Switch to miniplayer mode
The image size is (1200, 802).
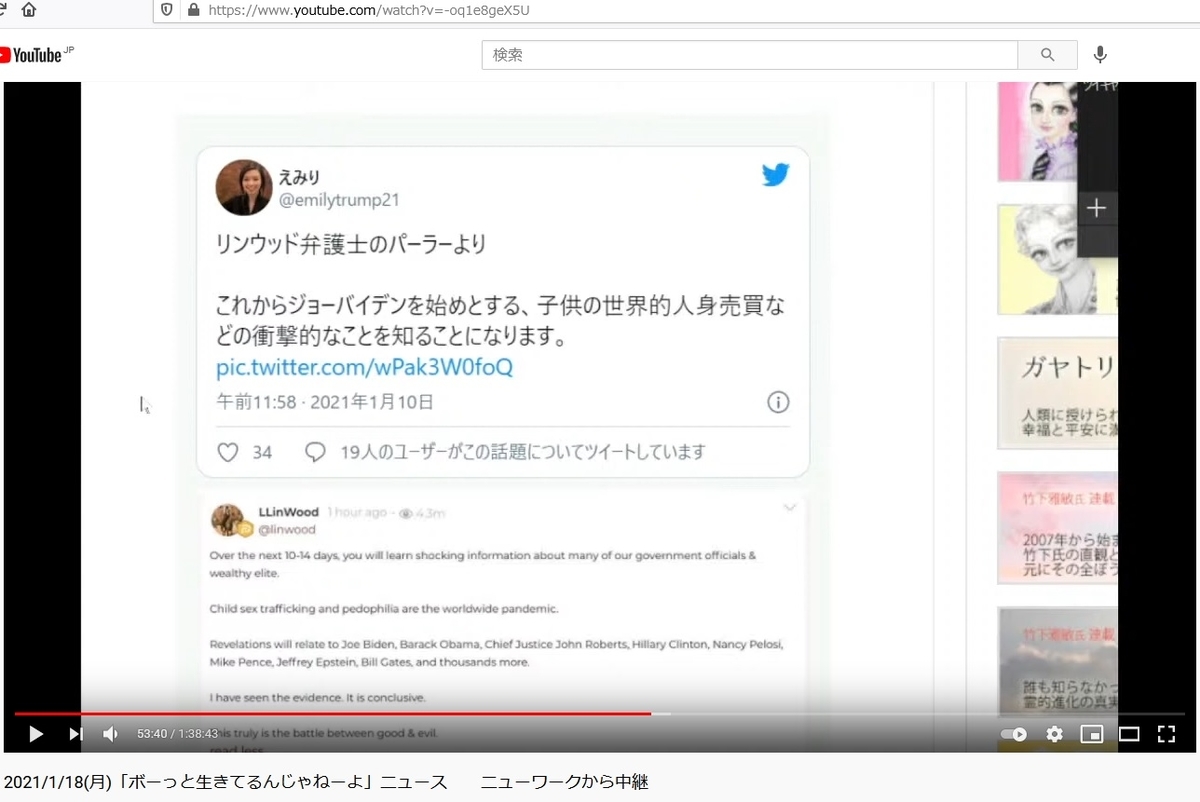[1091, 734]
